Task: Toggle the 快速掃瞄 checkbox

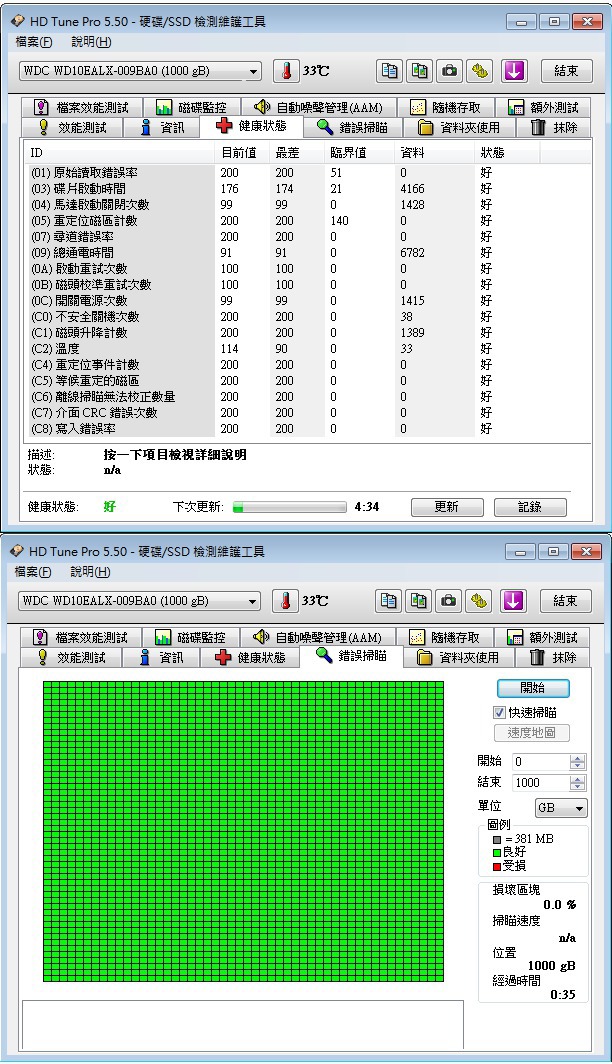Action: click(x=499, y=712)
